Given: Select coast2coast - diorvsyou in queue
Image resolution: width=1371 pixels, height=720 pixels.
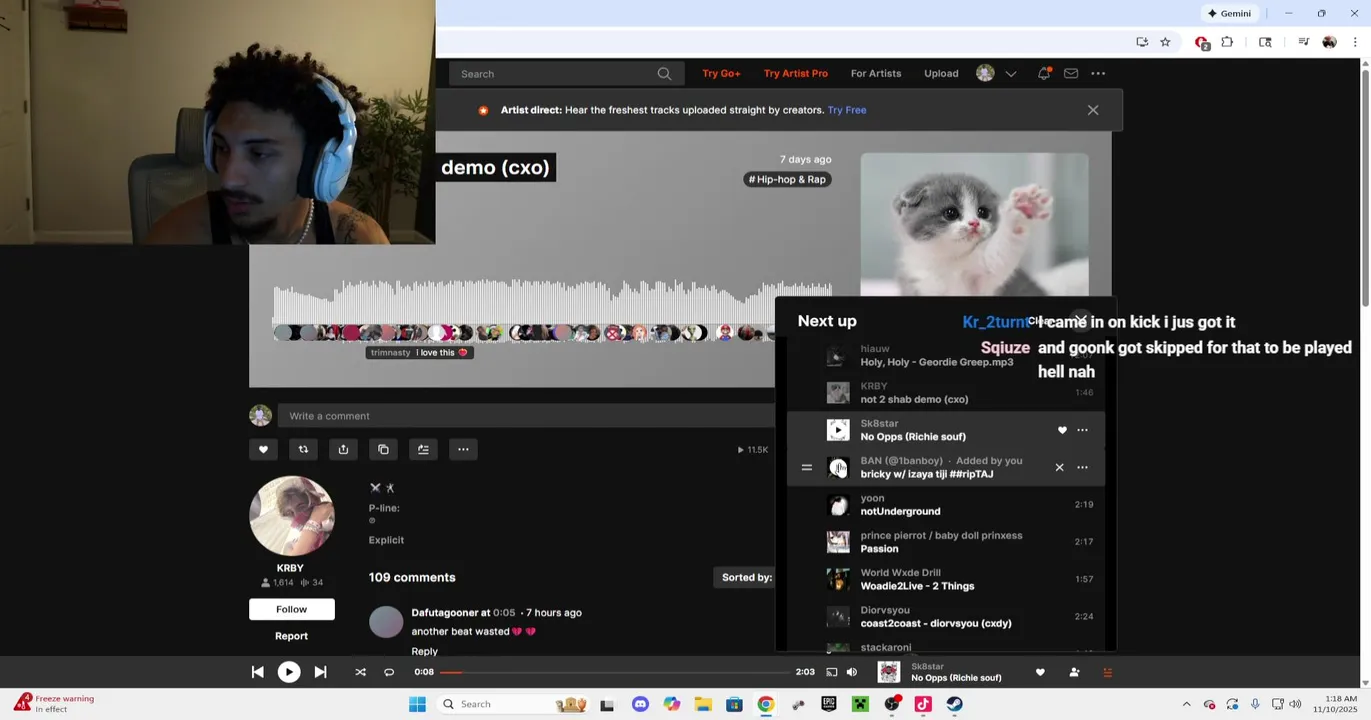Looking at the screenshot, I should coord(945,617).
